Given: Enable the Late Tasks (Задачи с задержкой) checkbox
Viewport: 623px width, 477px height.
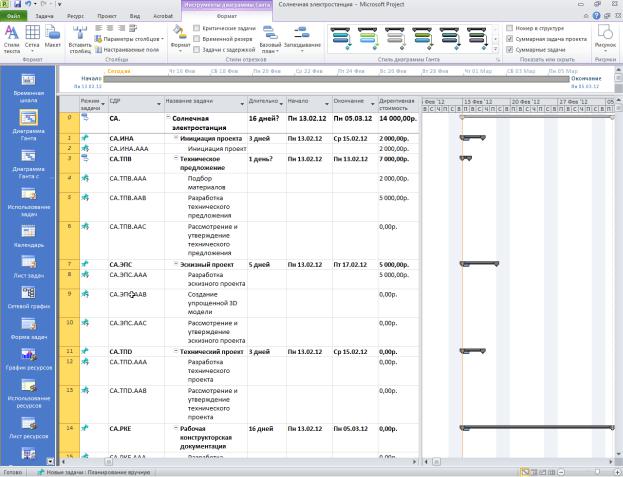Looking at the screenshot, I should pos(196,50).
